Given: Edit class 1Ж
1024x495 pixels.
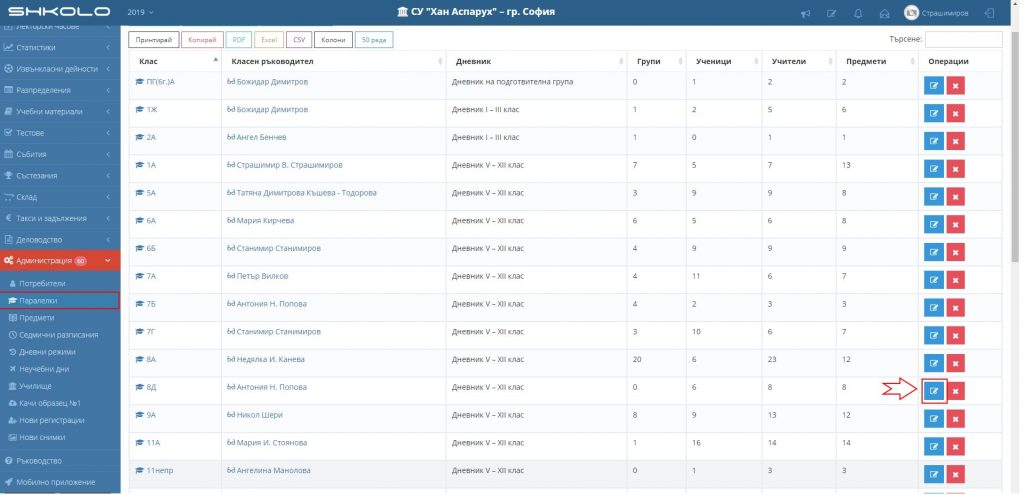Looking at the screenshot, I should point(934,114).
